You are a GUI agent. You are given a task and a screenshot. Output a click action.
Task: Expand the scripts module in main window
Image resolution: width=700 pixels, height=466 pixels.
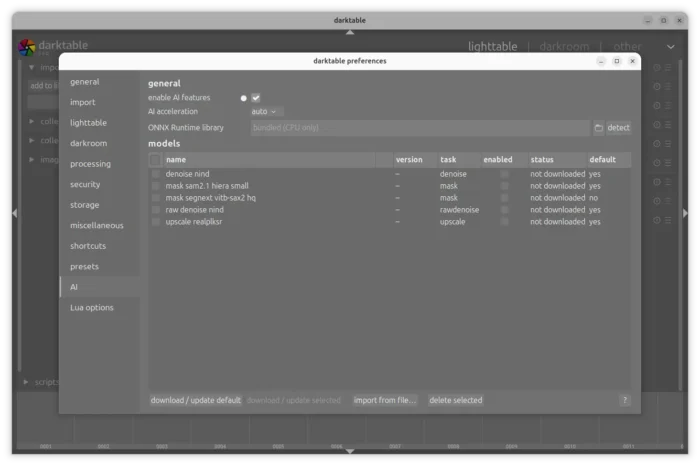[x=26, y=382]
